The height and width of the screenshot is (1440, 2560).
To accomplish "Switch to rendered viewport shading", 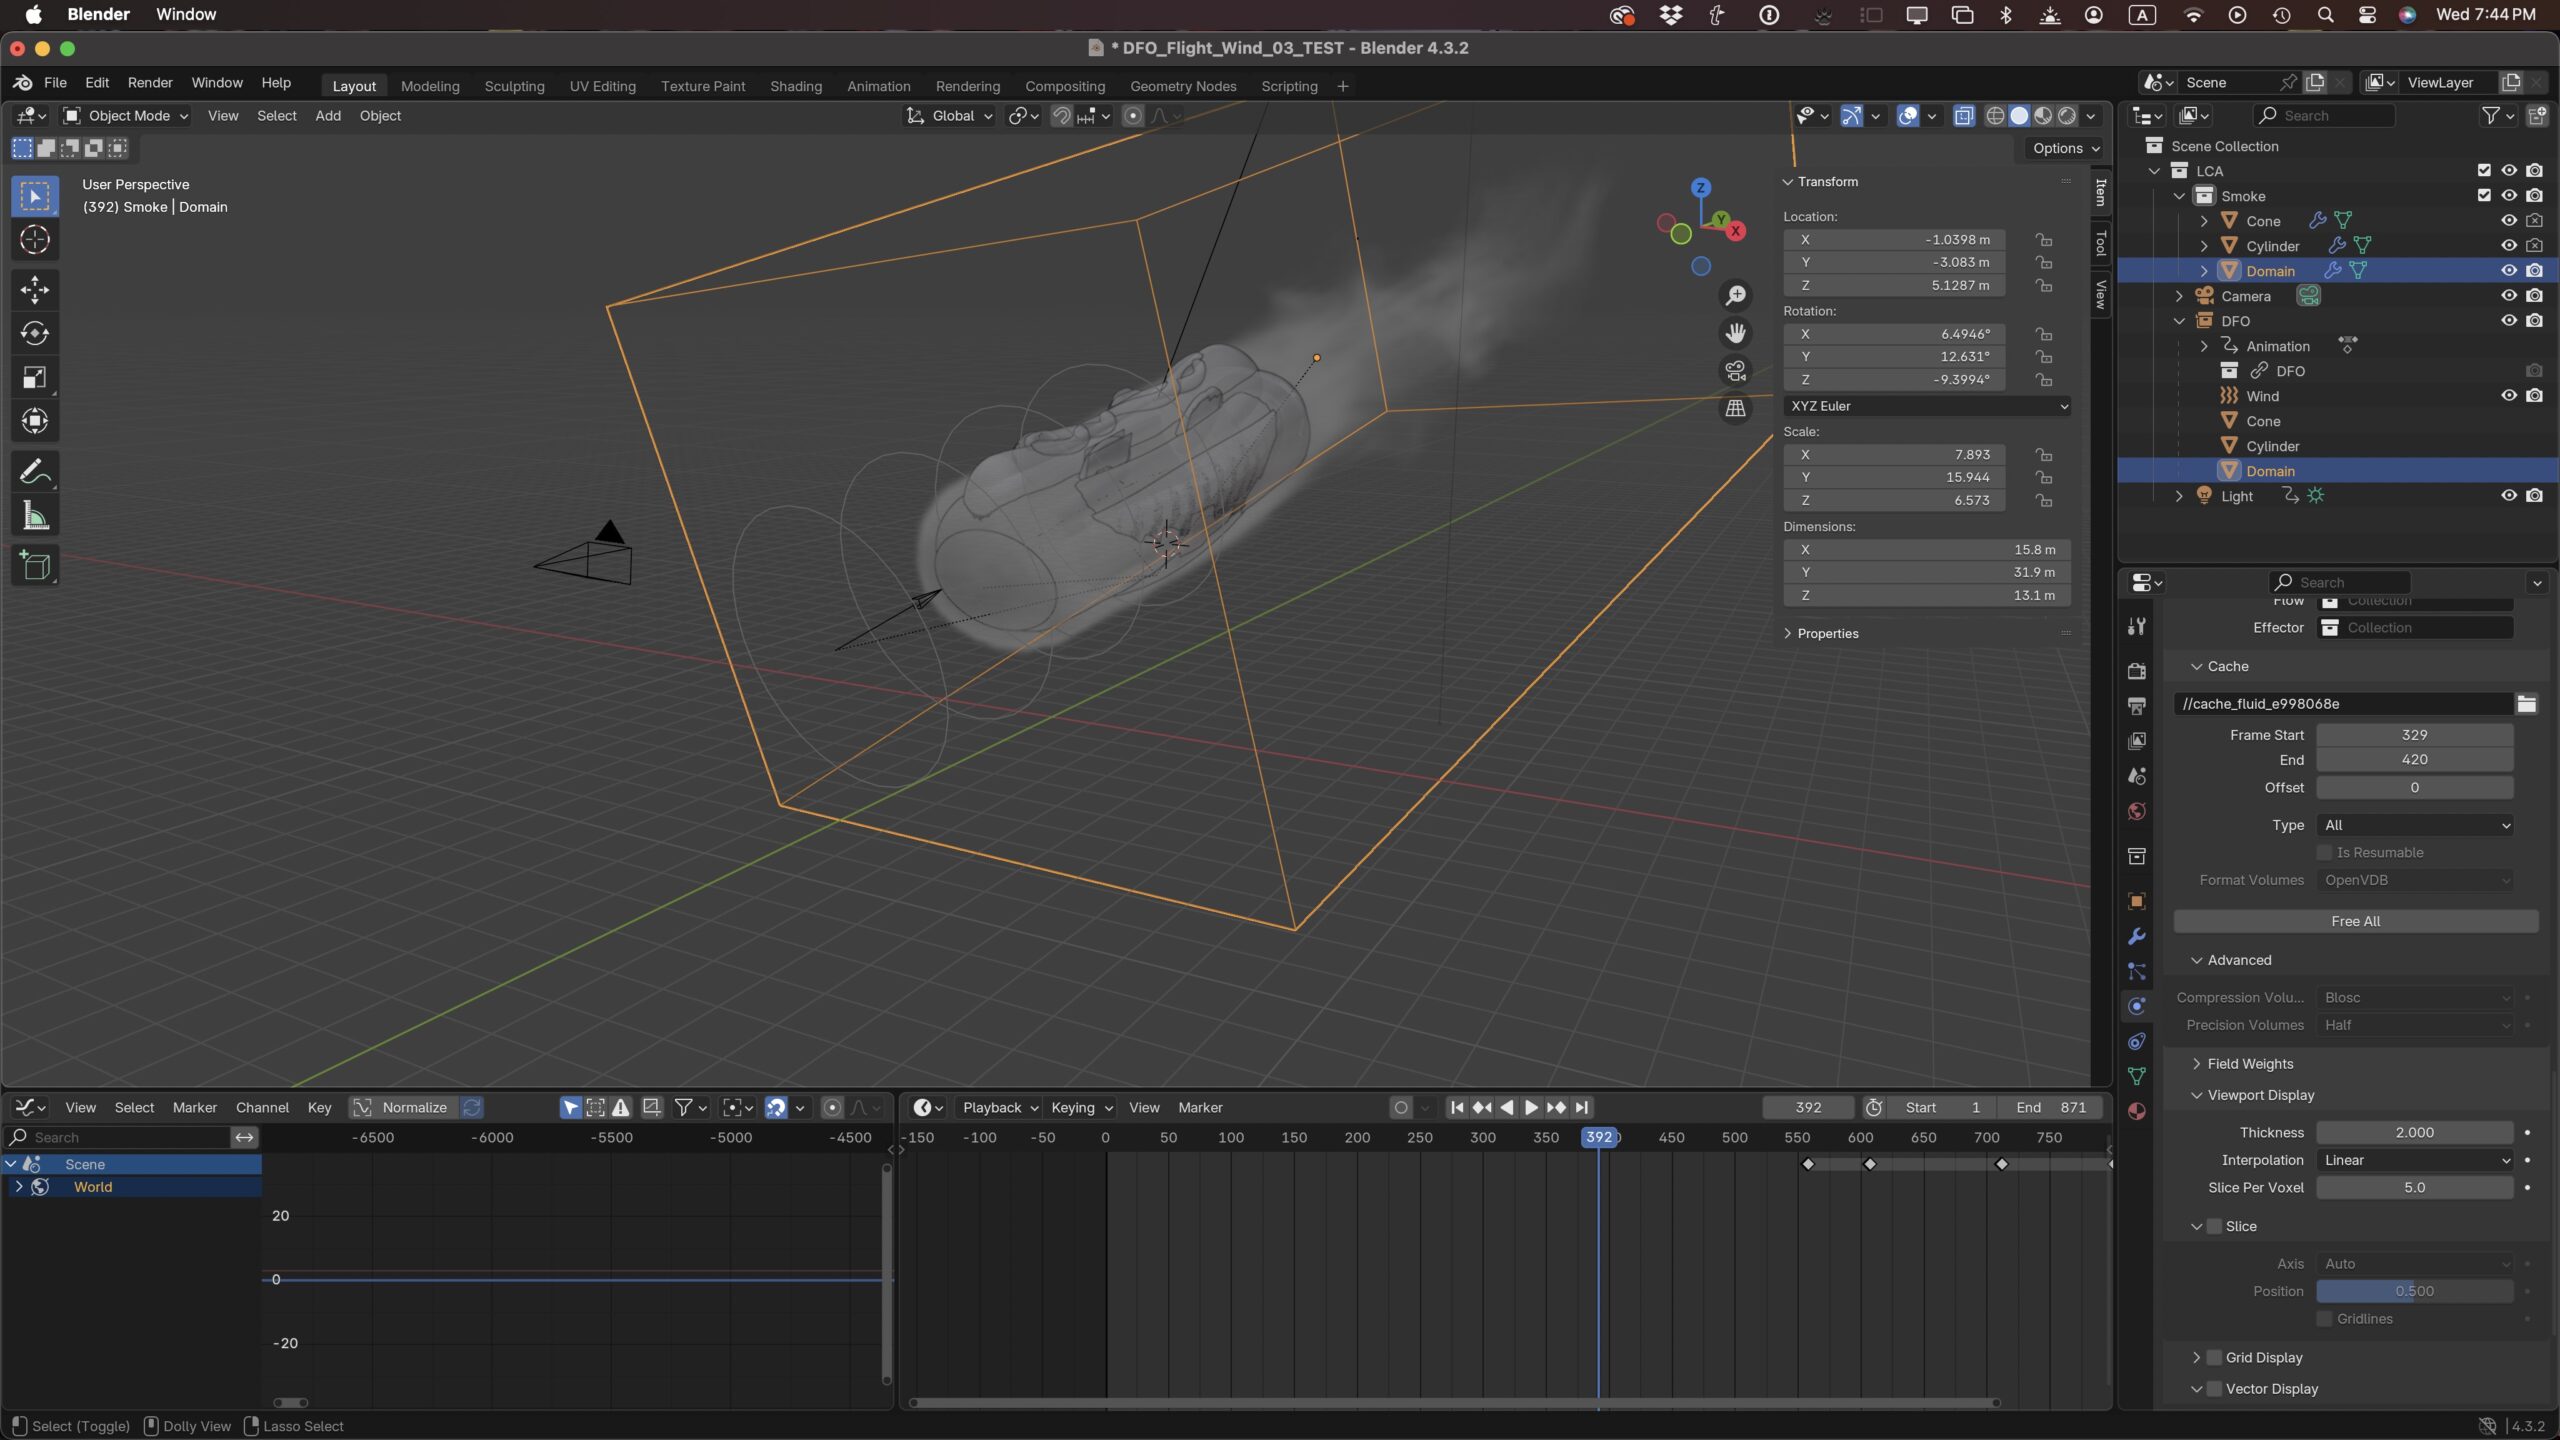I will 2065,116.
